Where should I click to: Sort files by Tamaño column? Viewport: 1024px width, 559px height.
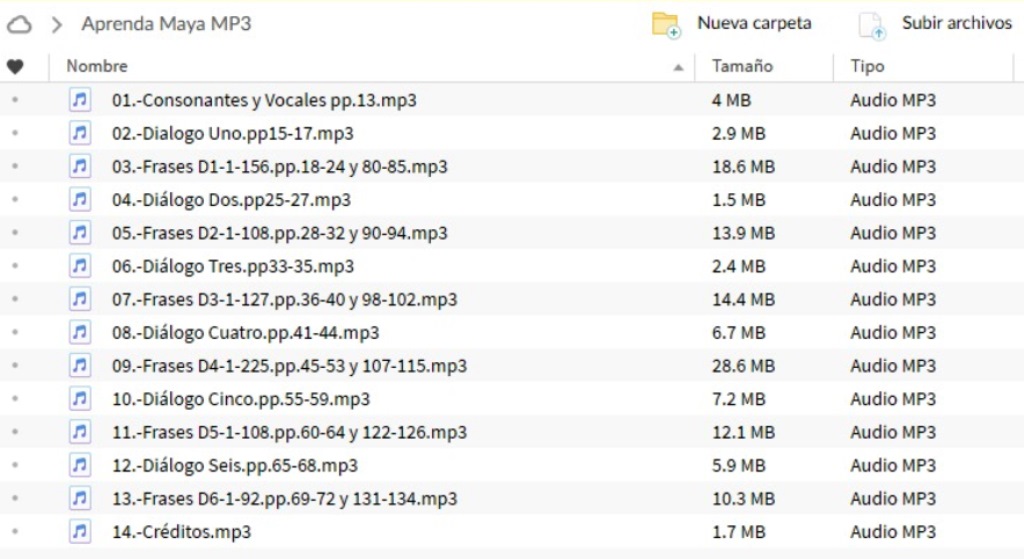tap(742, 67)
